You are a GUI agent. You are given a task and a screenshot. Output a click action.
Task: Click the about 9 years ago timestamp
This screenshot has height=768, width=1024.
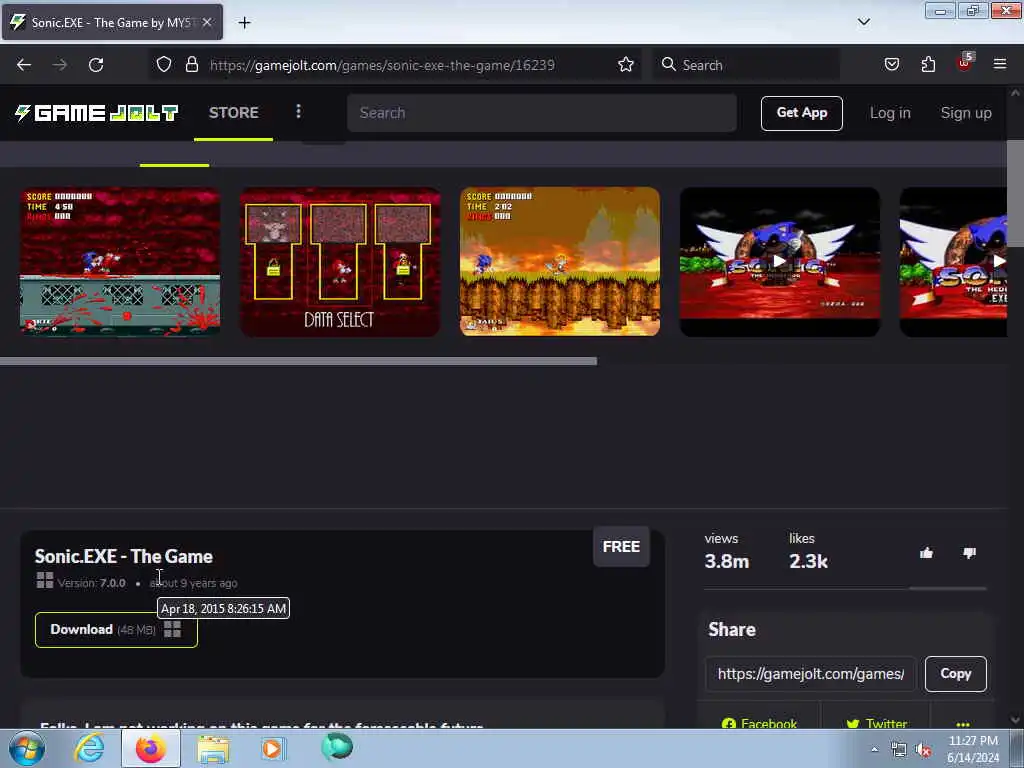pos(193,583)
